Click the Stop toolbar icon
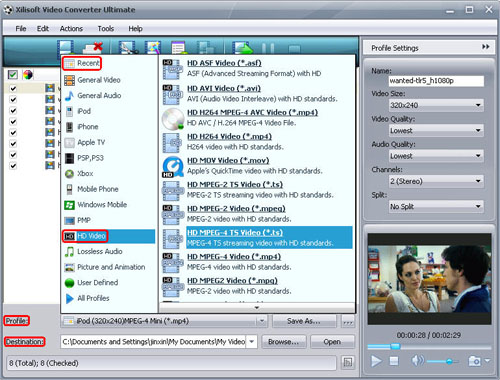The image size is (500, 380). [294, 49]
